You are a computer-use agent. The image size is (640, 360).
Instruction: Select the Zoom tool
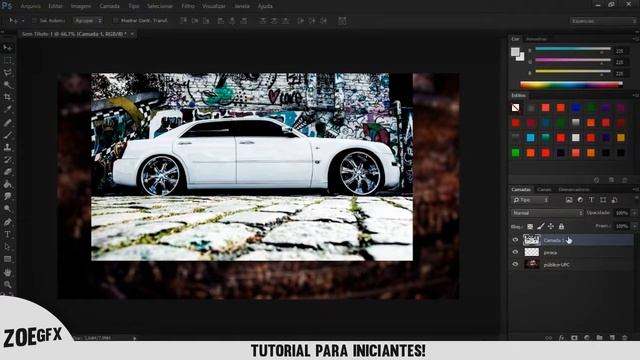pos(8,284)
